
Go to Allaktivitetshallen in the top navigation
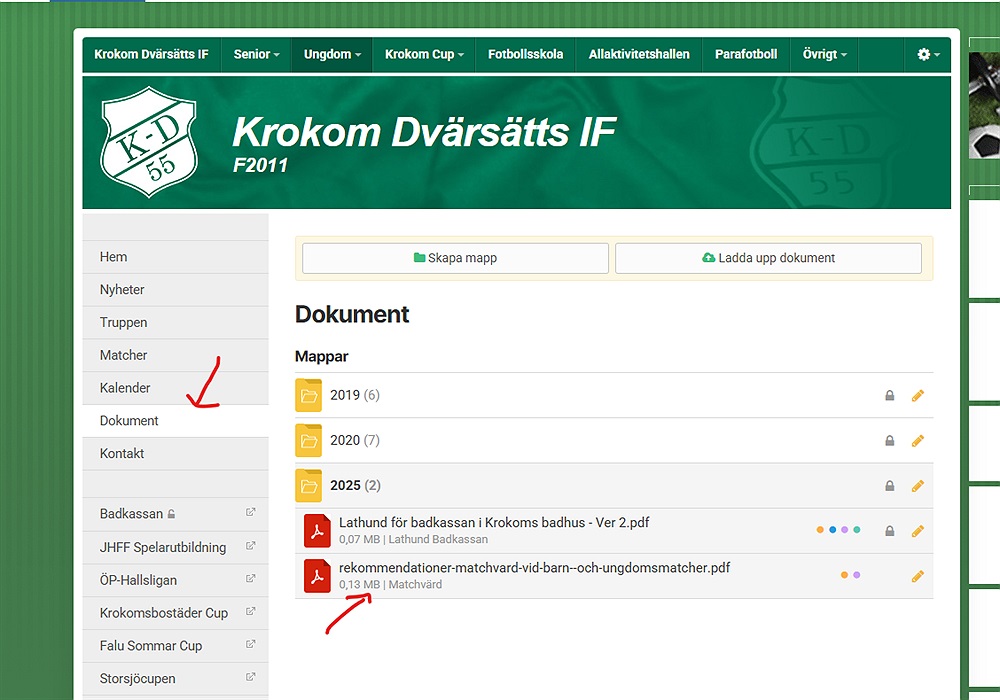[x=639, y=54]
